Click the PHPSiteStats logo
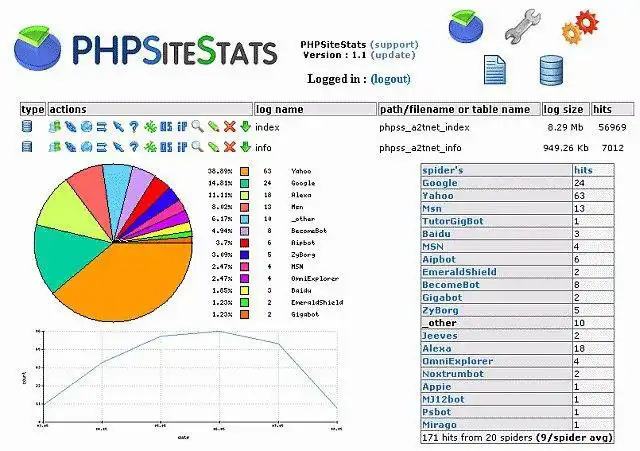Image resolution: width=640 pixels, height=451 pixels. [x=145, y=50]
